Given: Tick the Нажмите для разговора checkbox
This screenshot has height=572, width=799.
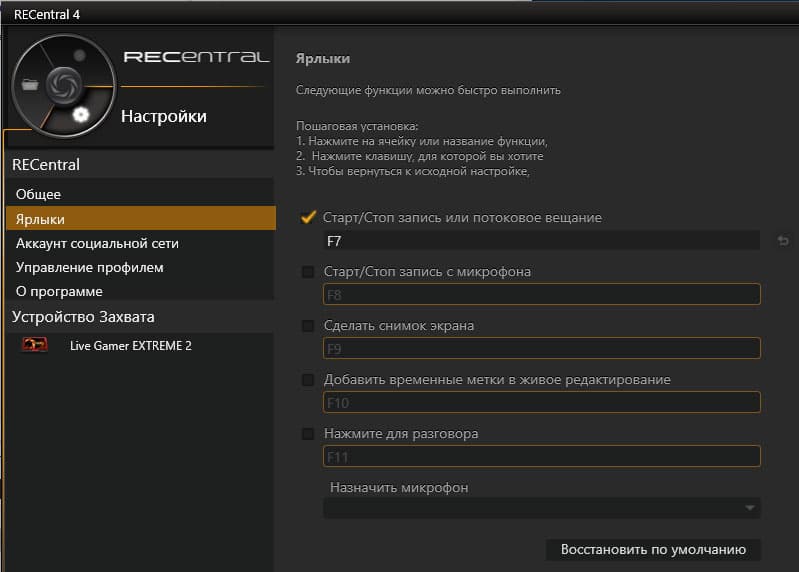Looking at the screenshot, I should pyautogui.click(x=308, y=434).
